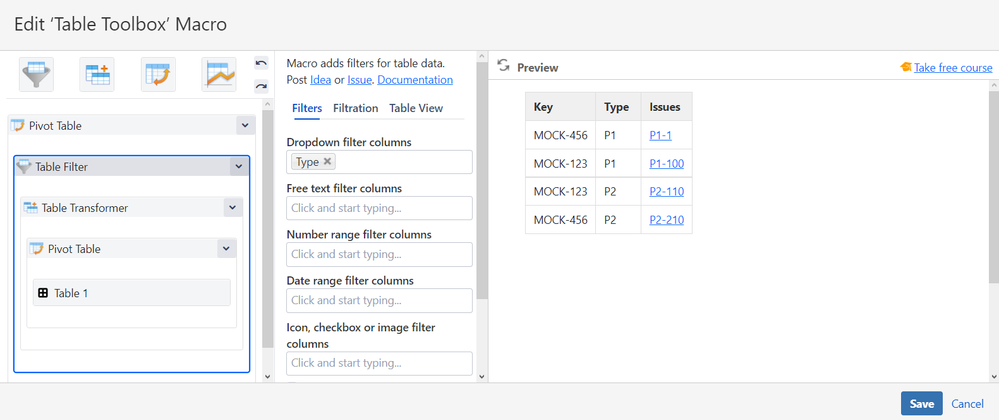Click the Save button
This screenshot has height=420, width=999.
coord(921,403)
